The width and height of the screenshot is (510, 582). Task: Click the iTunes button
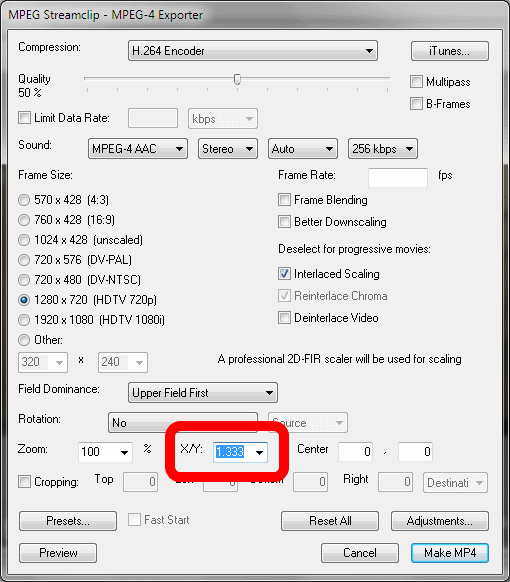click(450, 51)
